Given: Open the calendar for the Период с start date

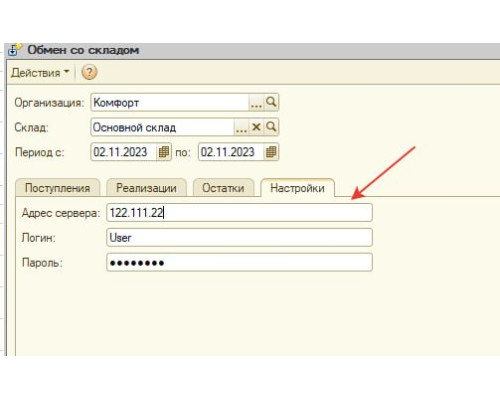Looking at the screenshot, I should click(164, 152).
